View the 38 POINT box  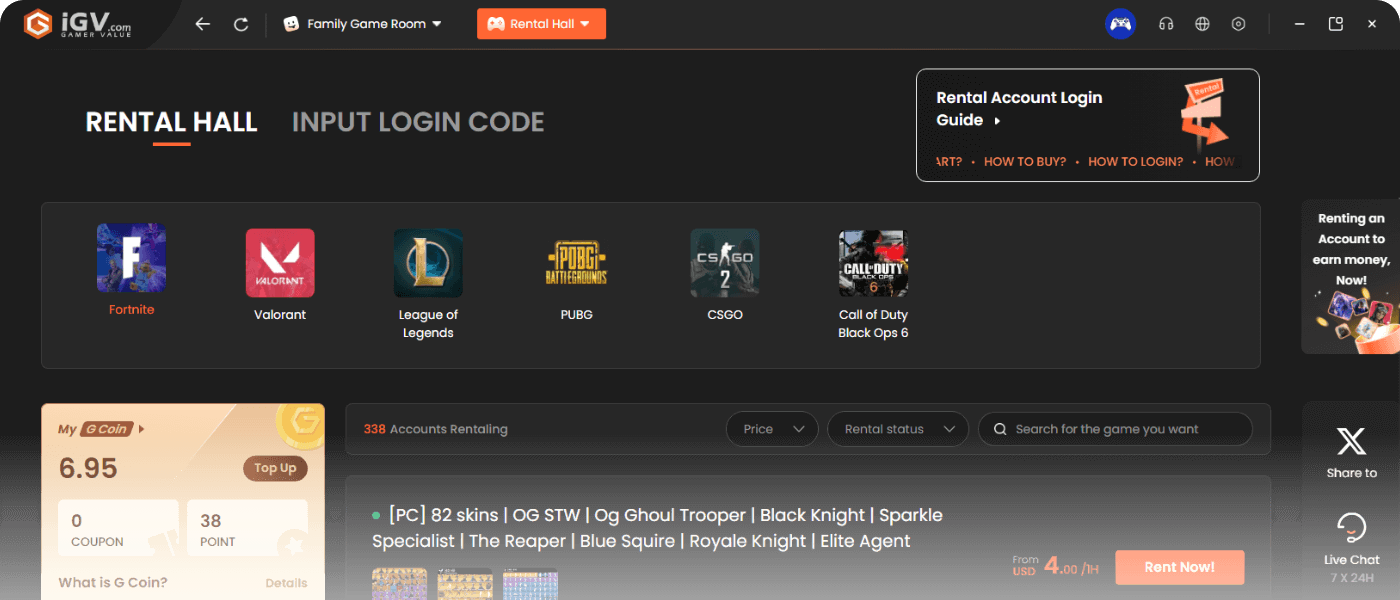pos(247,530)
